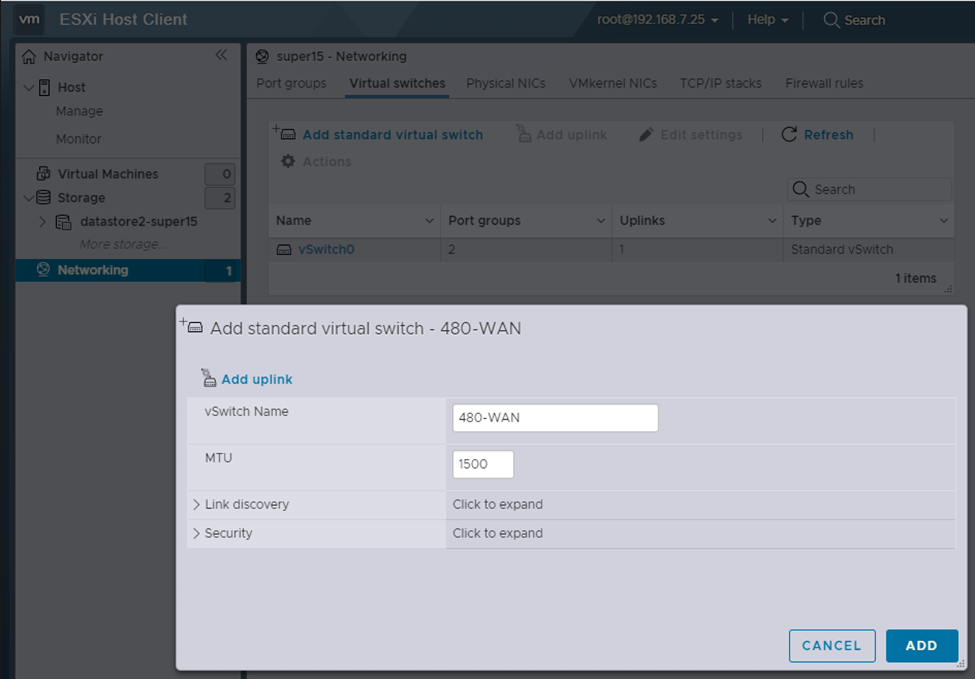Screen dimensions: 975x679
Task: Collapse the Storage tree node
Action: tap(28, 198)
